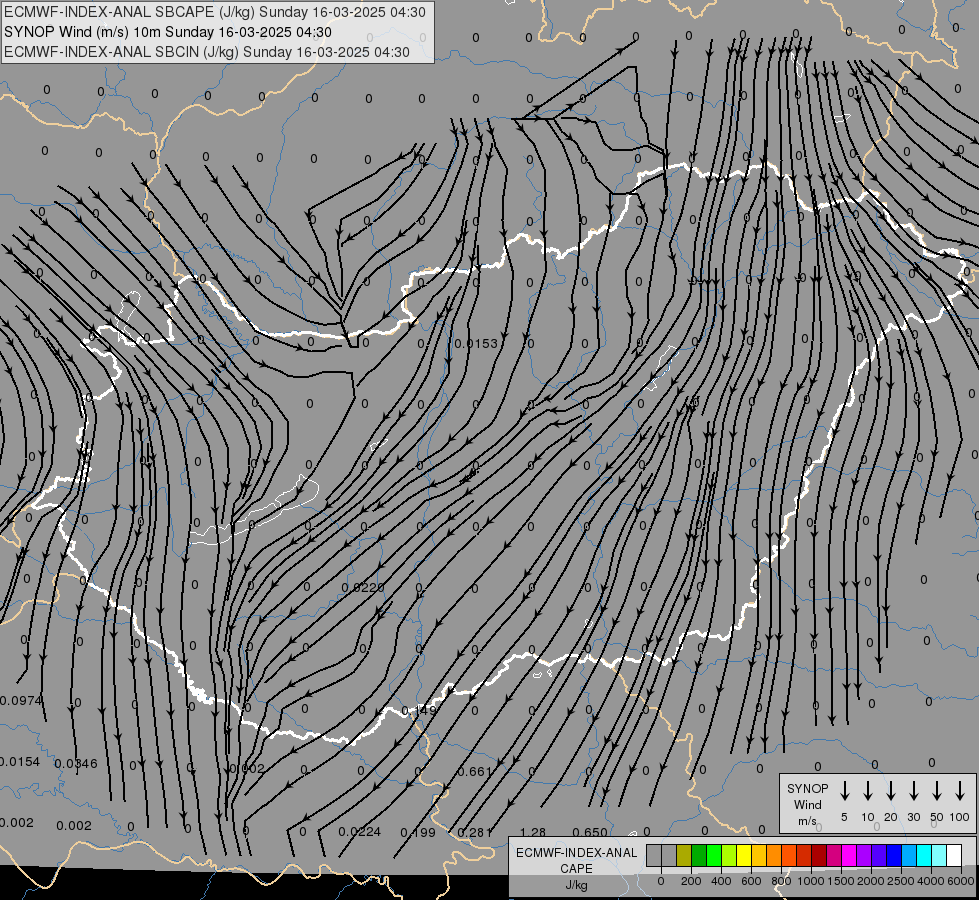Viewport: 979px width, 900px height.
Task: Click the wind arrow above the 20 label
Action: click(x=890, y=791)
